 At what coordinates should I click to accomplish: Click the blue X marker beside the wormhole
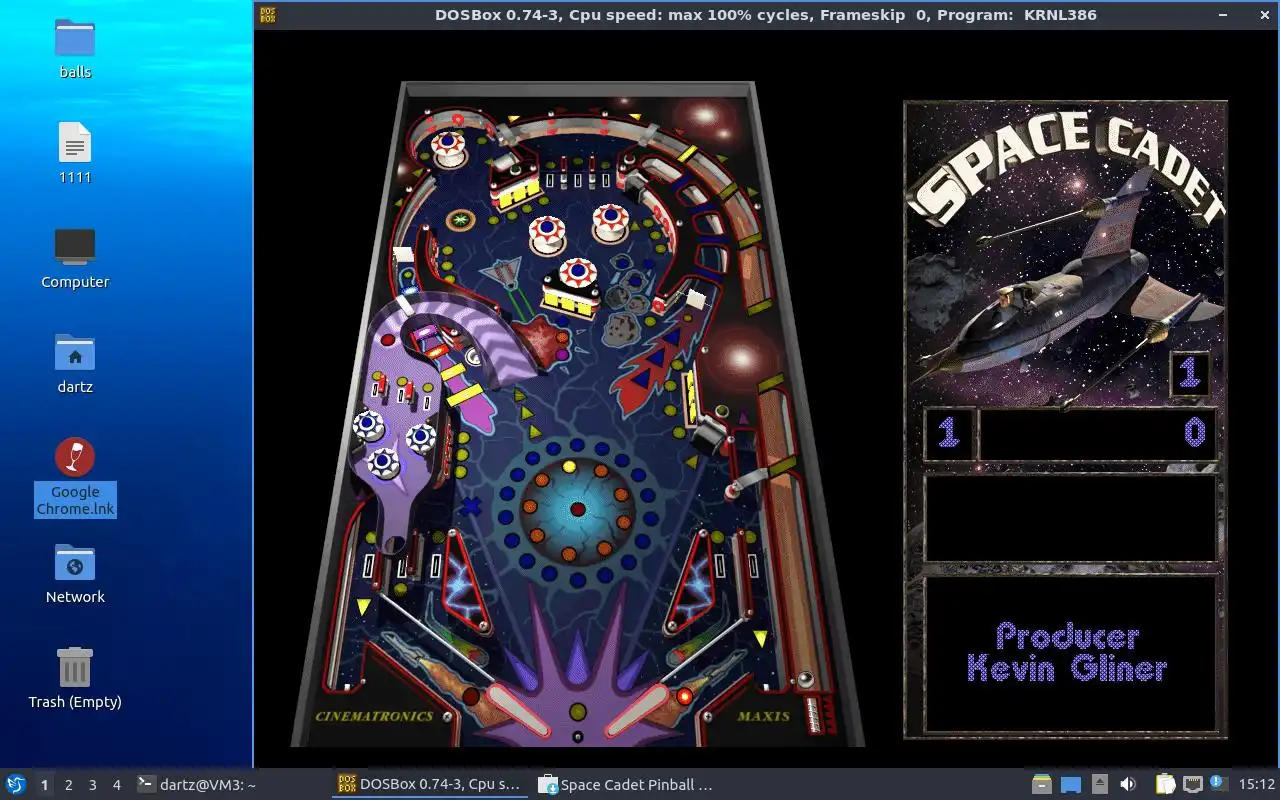tap(471, 507)
